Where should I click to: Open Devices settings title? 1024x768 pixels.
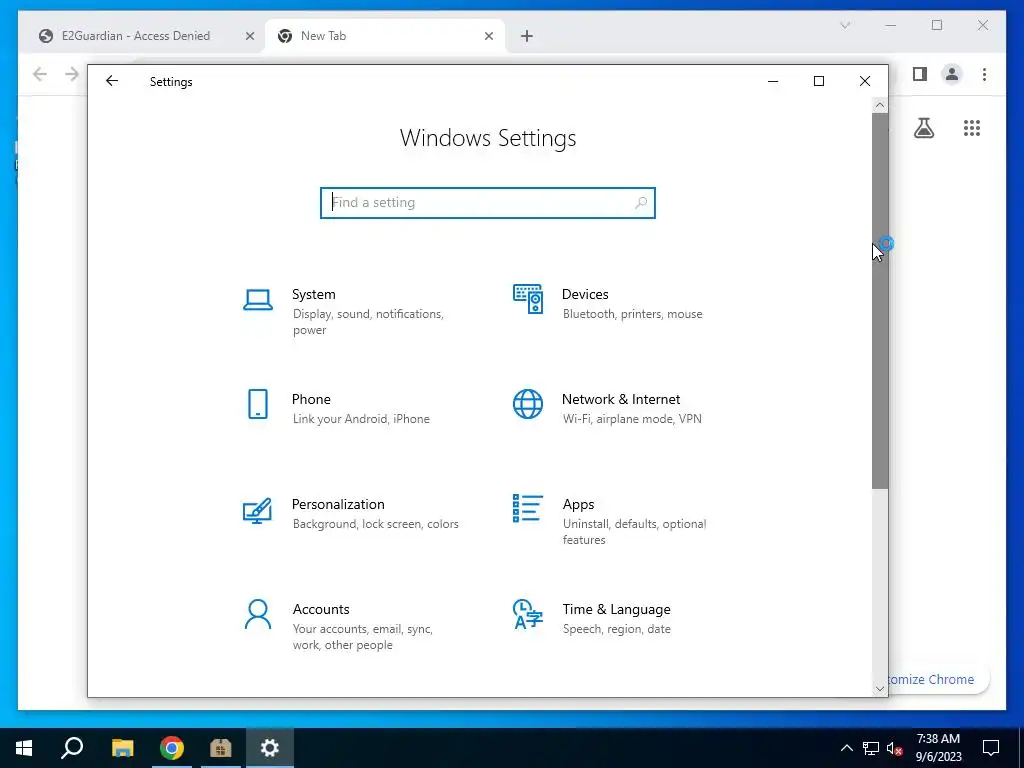pyautogui.click(x=585, y=295)
